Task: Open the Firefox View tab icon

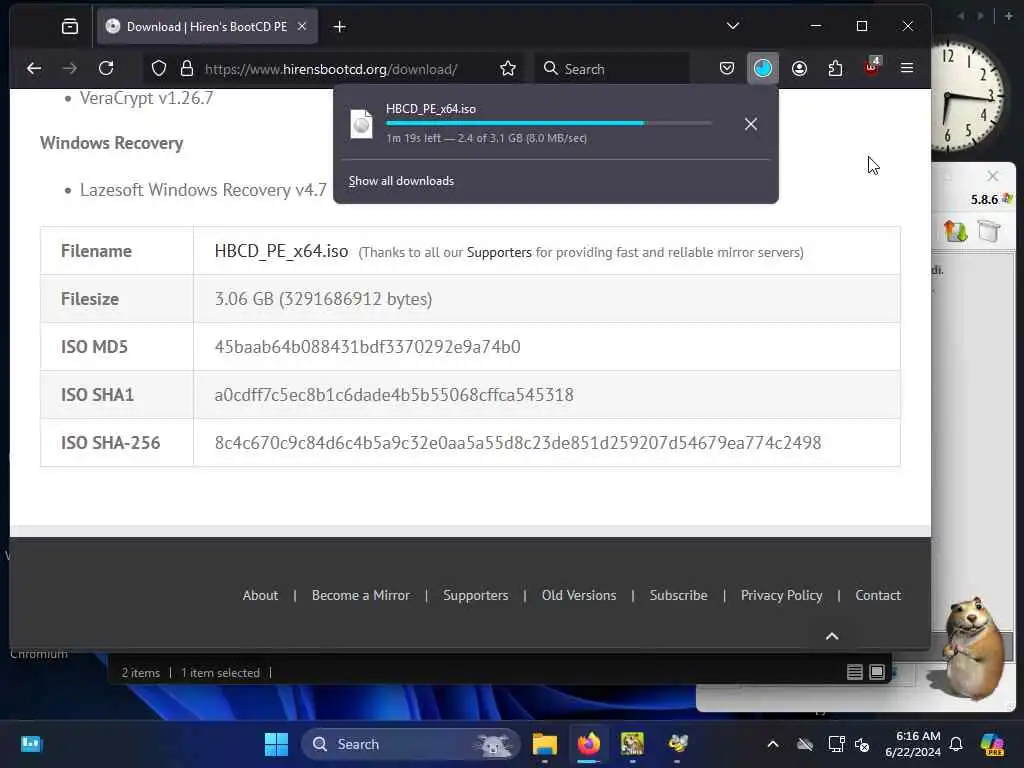Action: coord(70,27)
